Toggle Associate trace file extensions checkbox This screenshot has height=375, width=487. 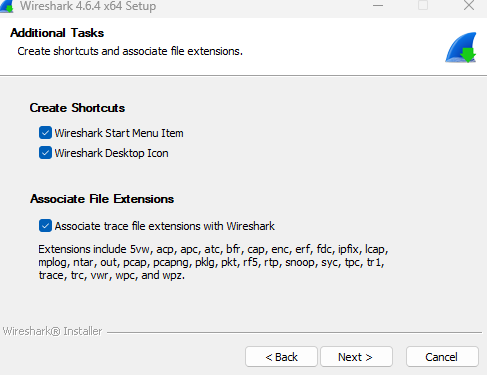[x=45, y=226]
